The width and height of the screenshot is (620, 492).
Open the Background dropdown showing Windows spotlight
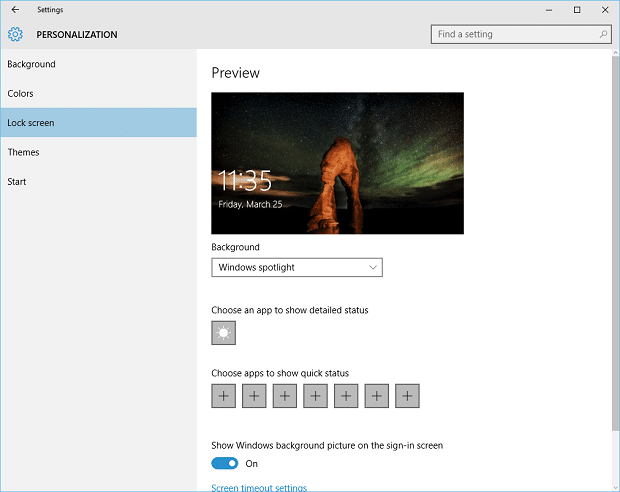click(297, 267)
